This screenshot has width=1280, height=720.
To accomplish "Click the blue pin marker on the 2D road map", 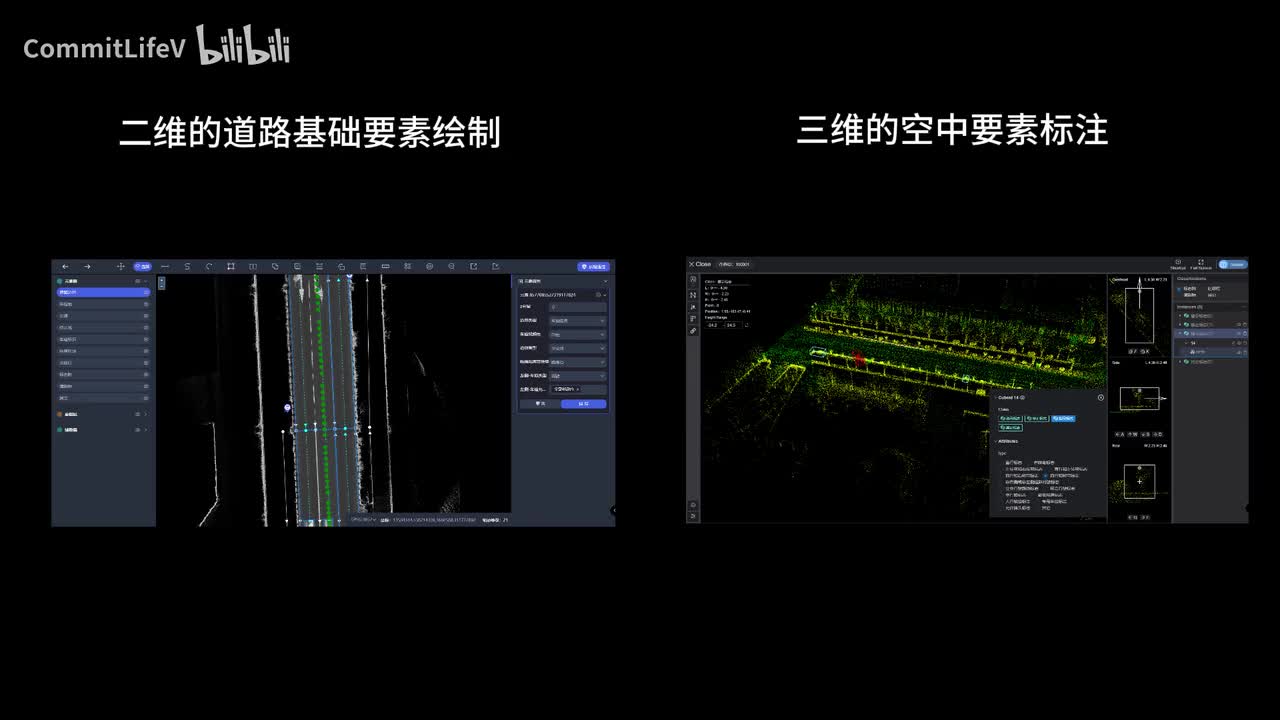I will [287, 408].
